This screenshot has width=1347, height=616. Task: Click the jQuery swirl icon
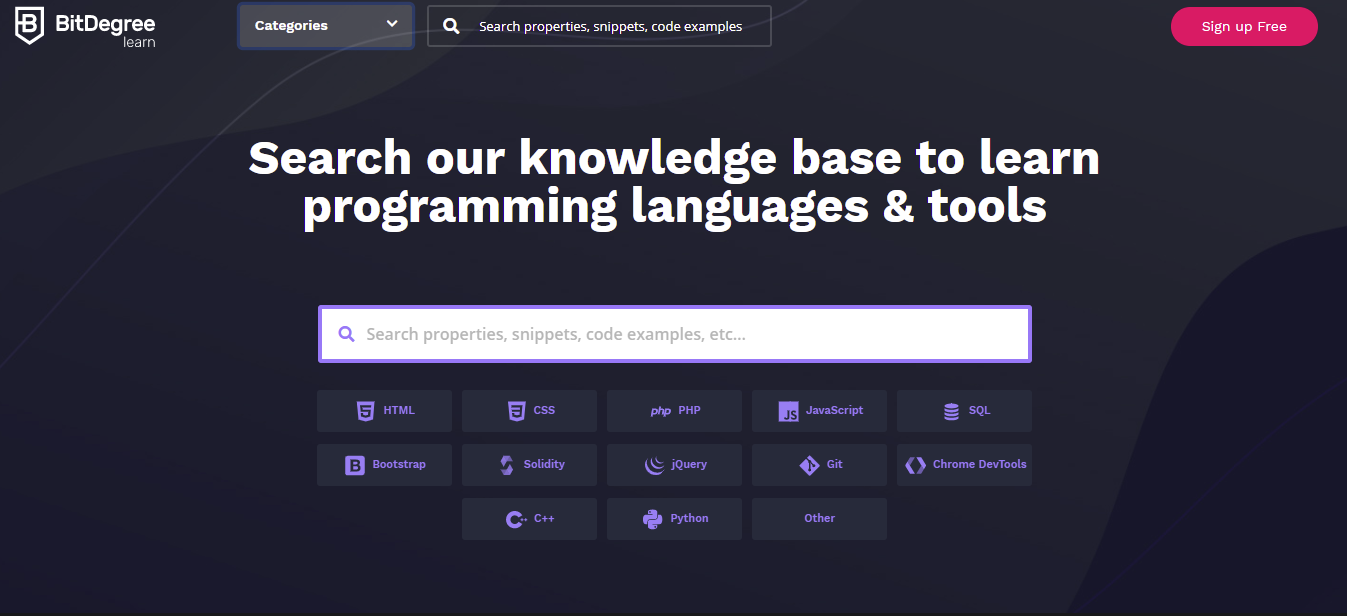tap(655, 465)
